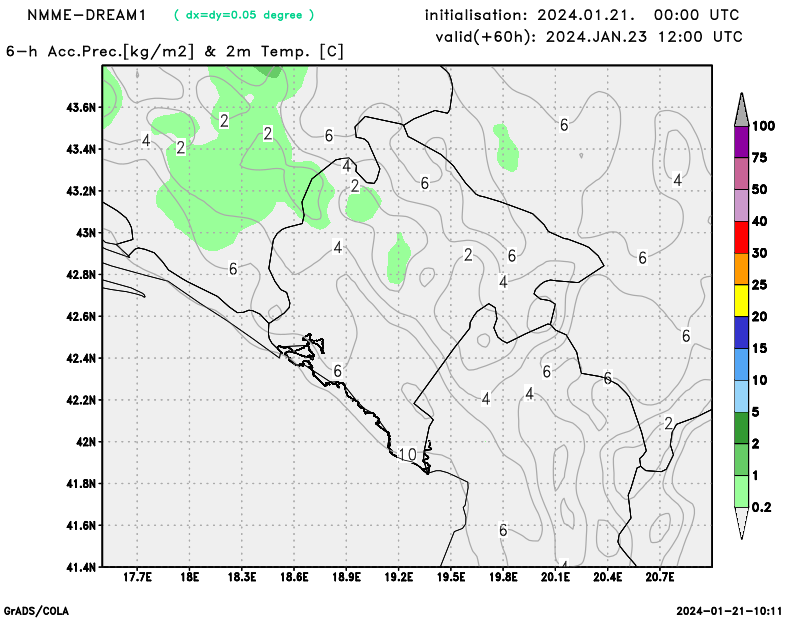Click the 18.9E longitude label
The width and height of the screenshot is (800, 618).
(346, 577)
